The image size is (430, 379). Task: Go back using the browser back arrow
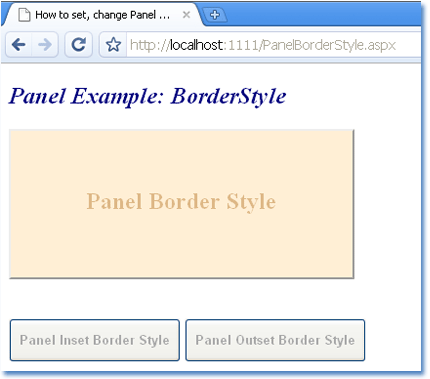tap(19, 45)
